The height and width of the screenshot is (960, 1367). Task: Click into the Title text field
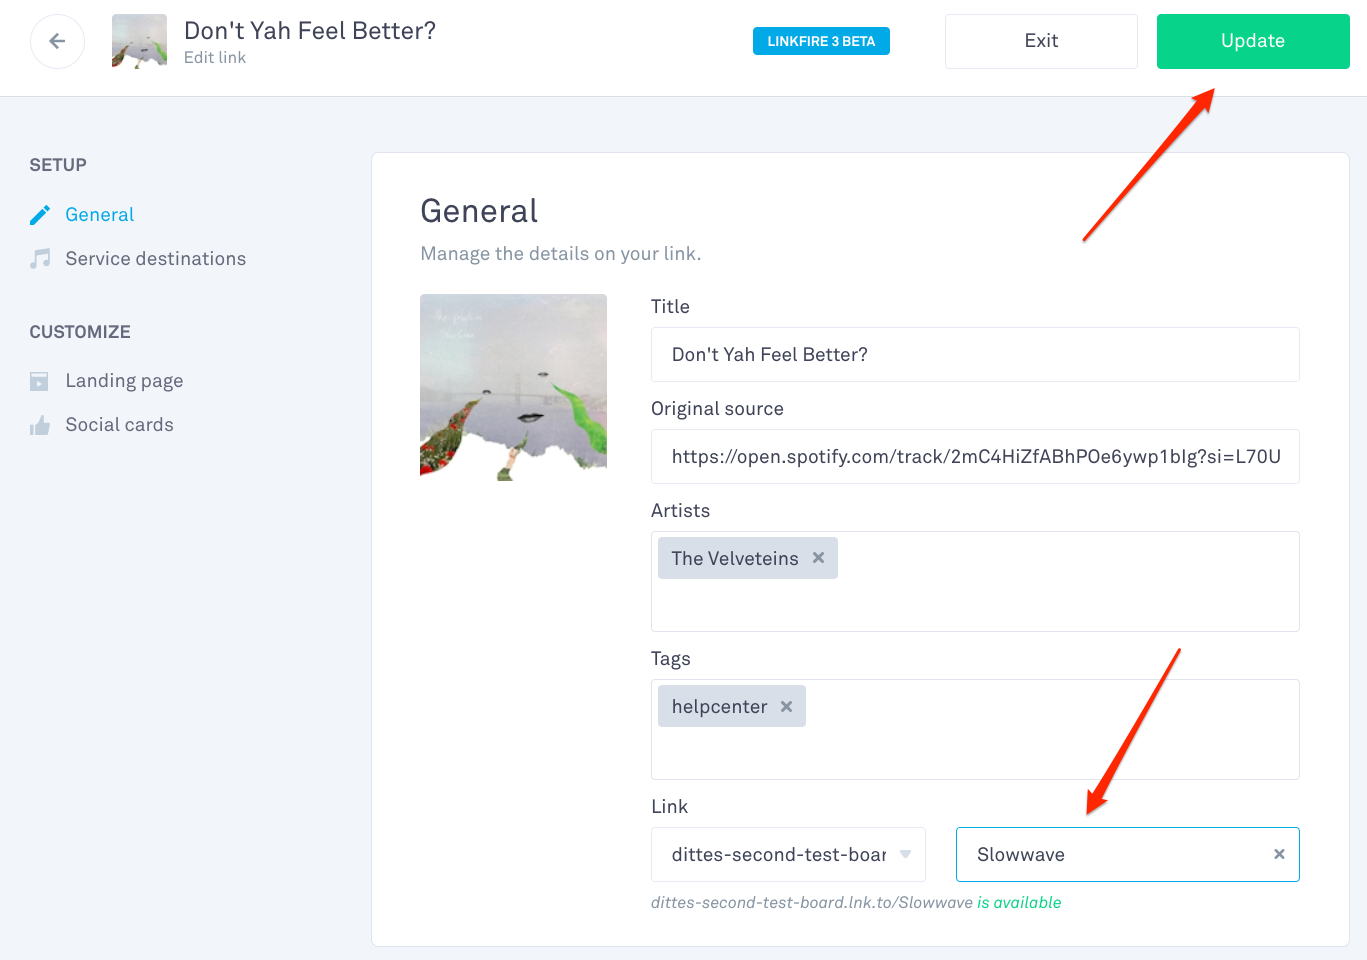click(975, 355)
